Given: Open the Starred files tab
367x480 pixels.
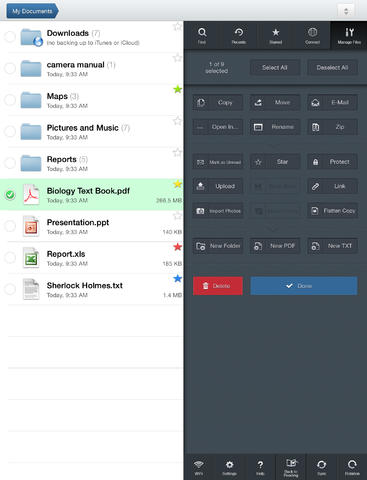Looking at the screenshot, I should tap(276, 35).
